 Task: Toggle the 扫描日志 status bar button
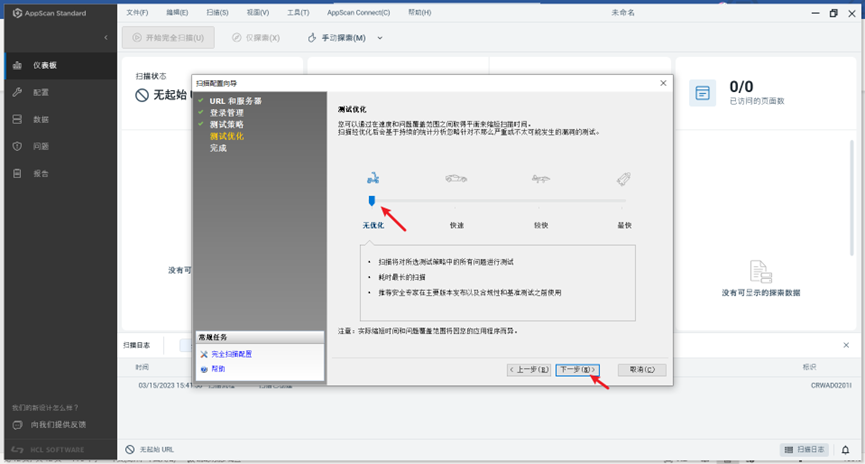tap(804, 450)
